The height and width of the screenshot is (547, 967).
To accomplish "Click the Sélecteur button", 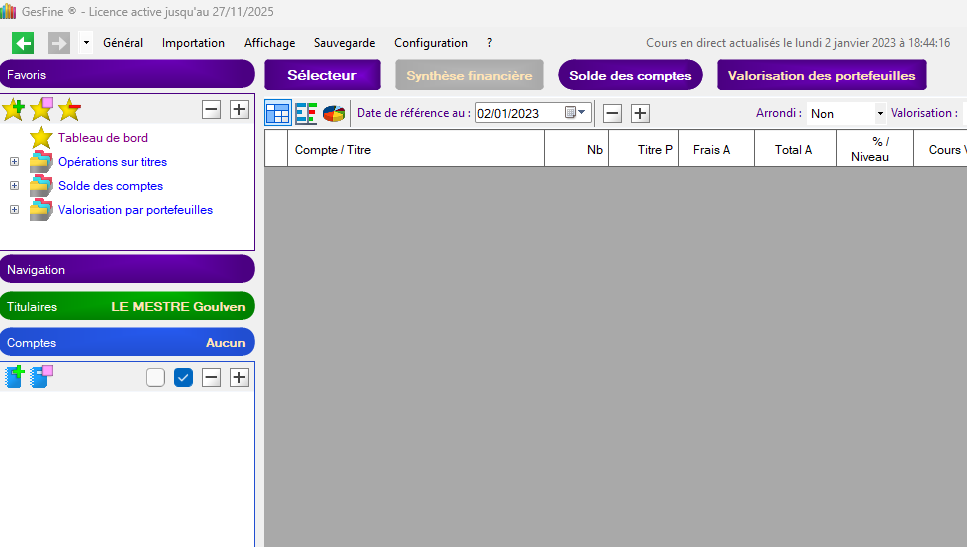I will pyautogui.click(x=322, y=75).
